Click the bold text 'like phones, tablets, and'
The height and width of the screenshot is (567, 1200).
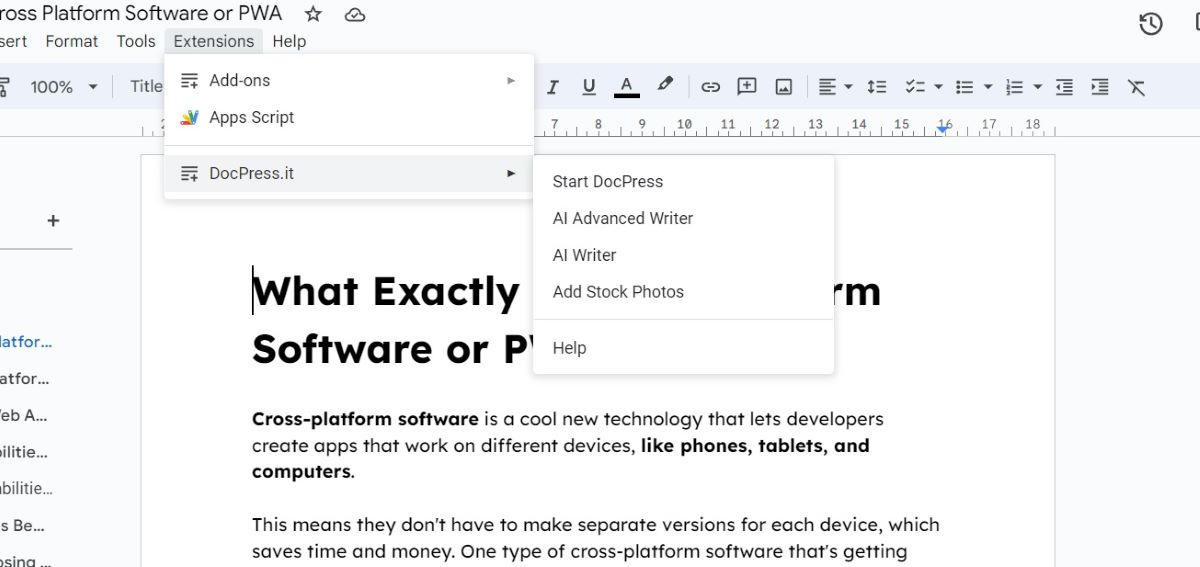click(755, 445)
